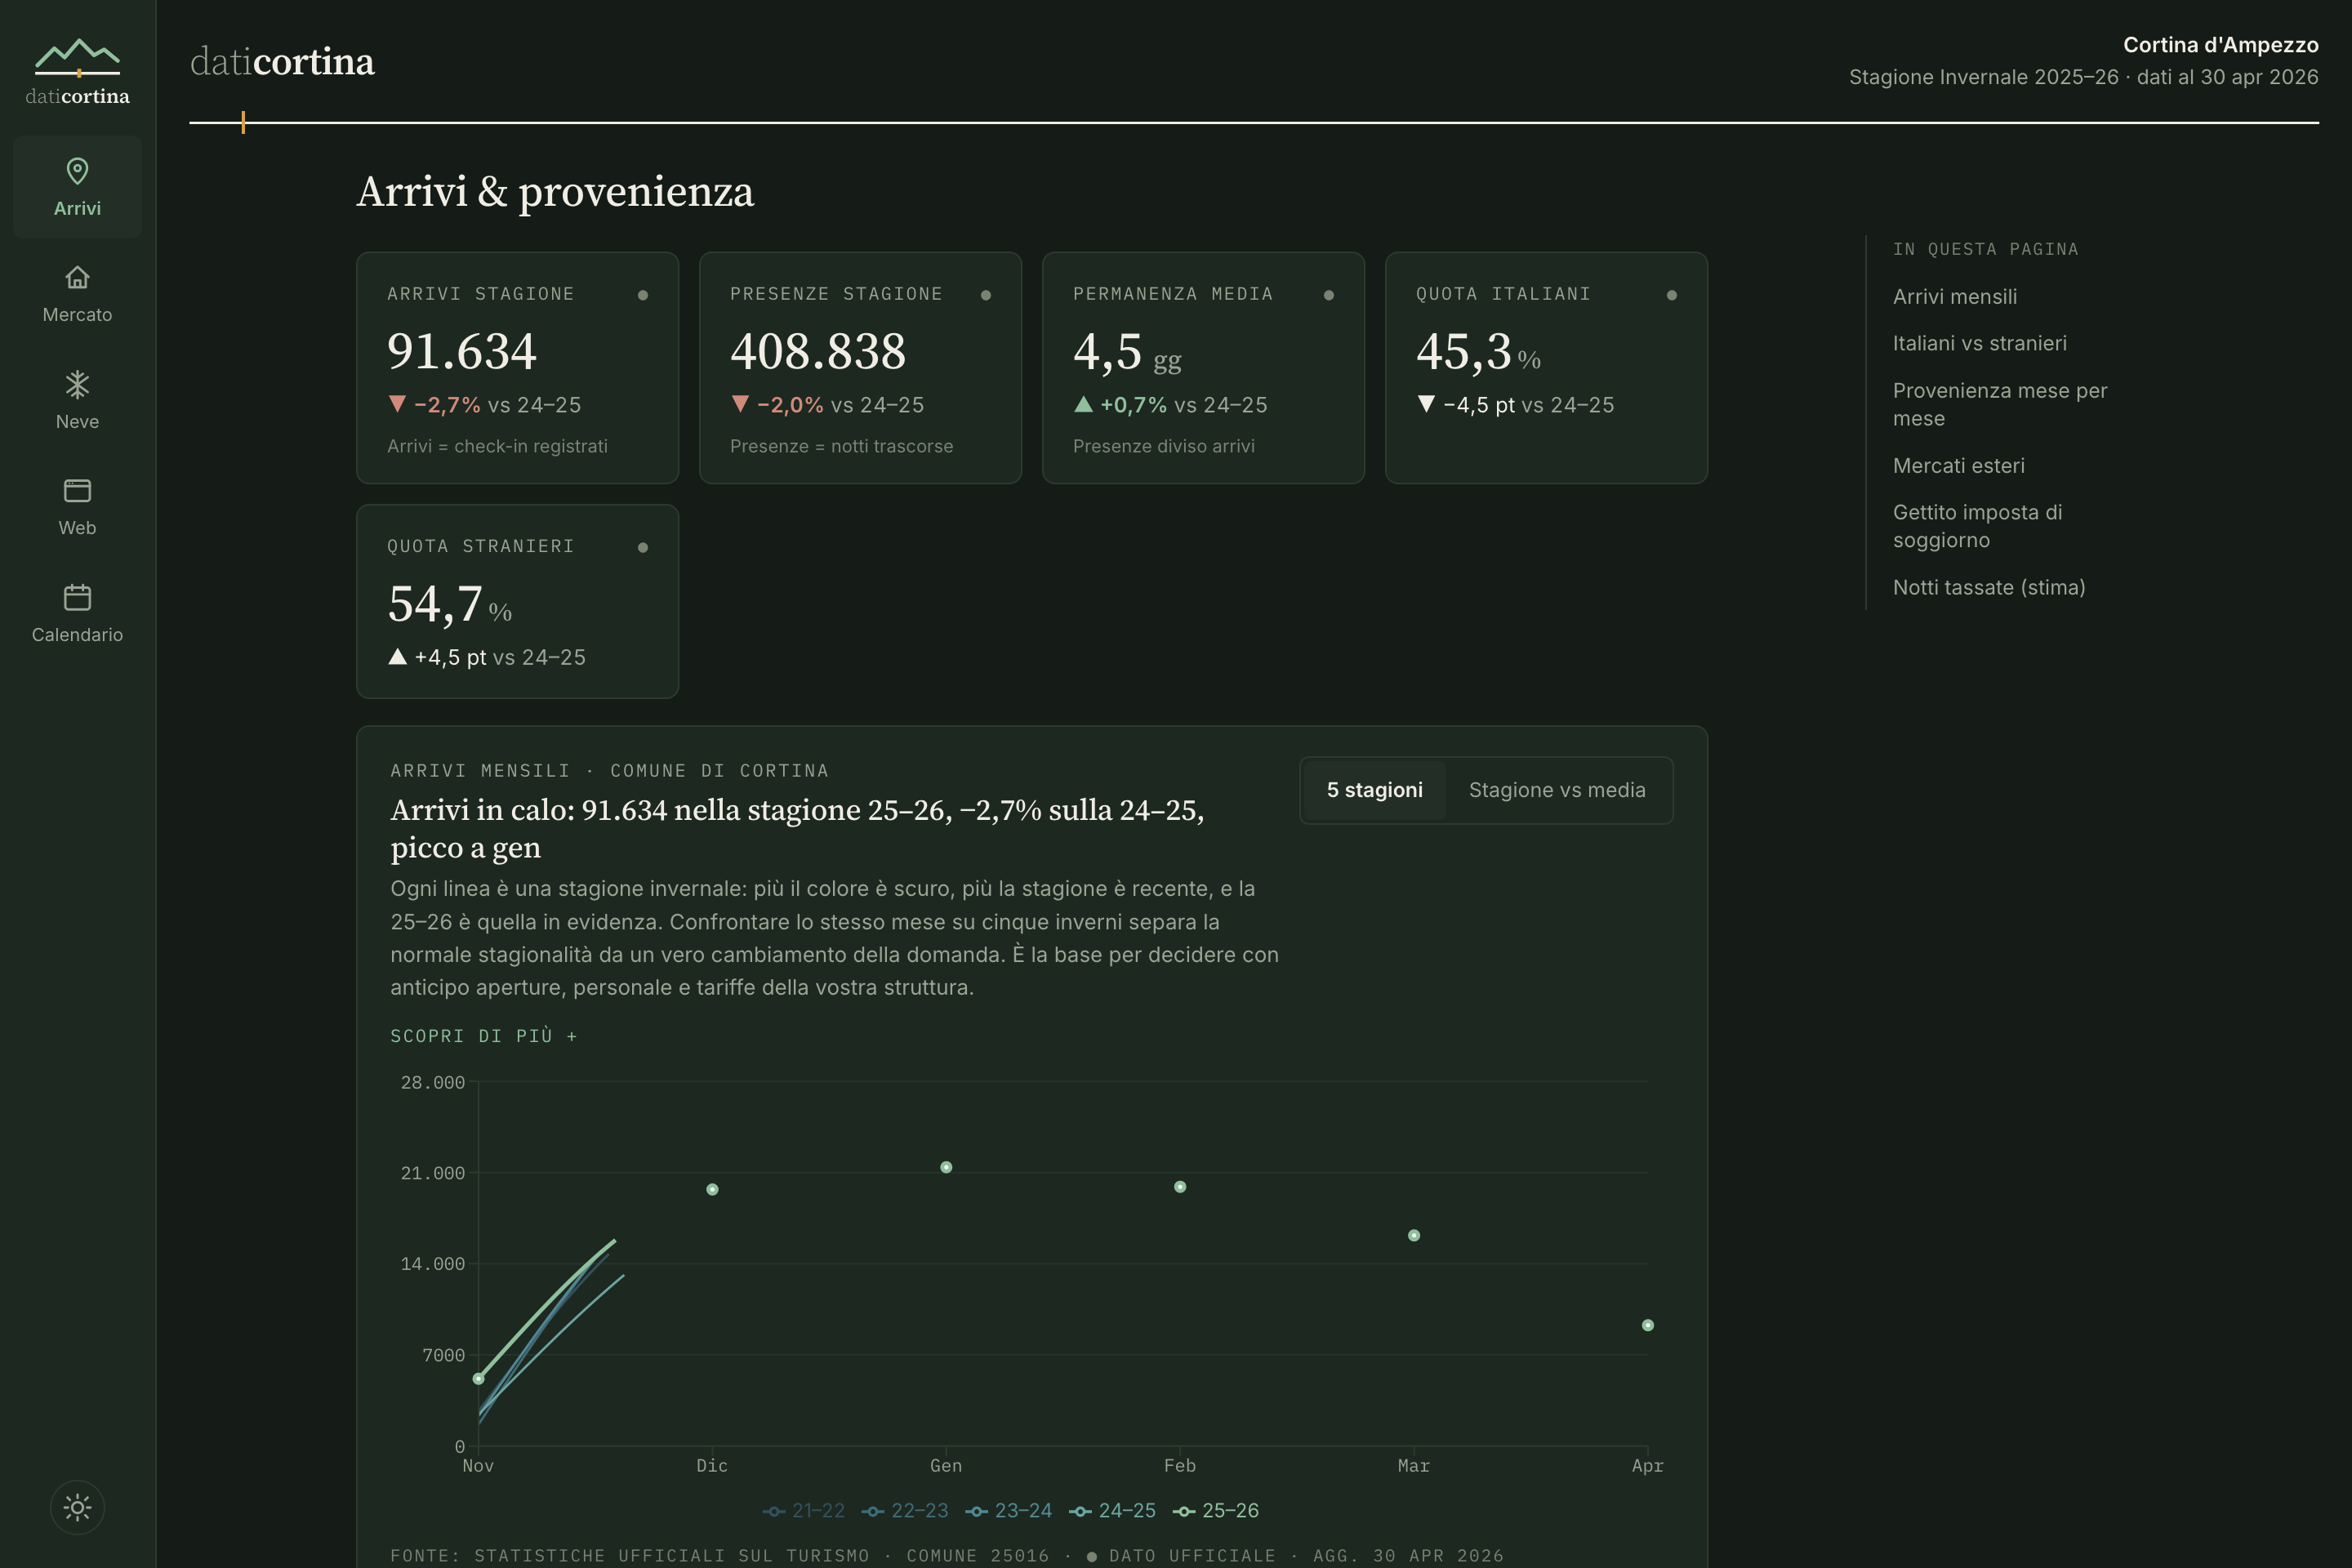Click 'Presenze diviso arrivi' note
The width and height of the screenshot is (2352, 1568).
click(x=1164, y=446)
